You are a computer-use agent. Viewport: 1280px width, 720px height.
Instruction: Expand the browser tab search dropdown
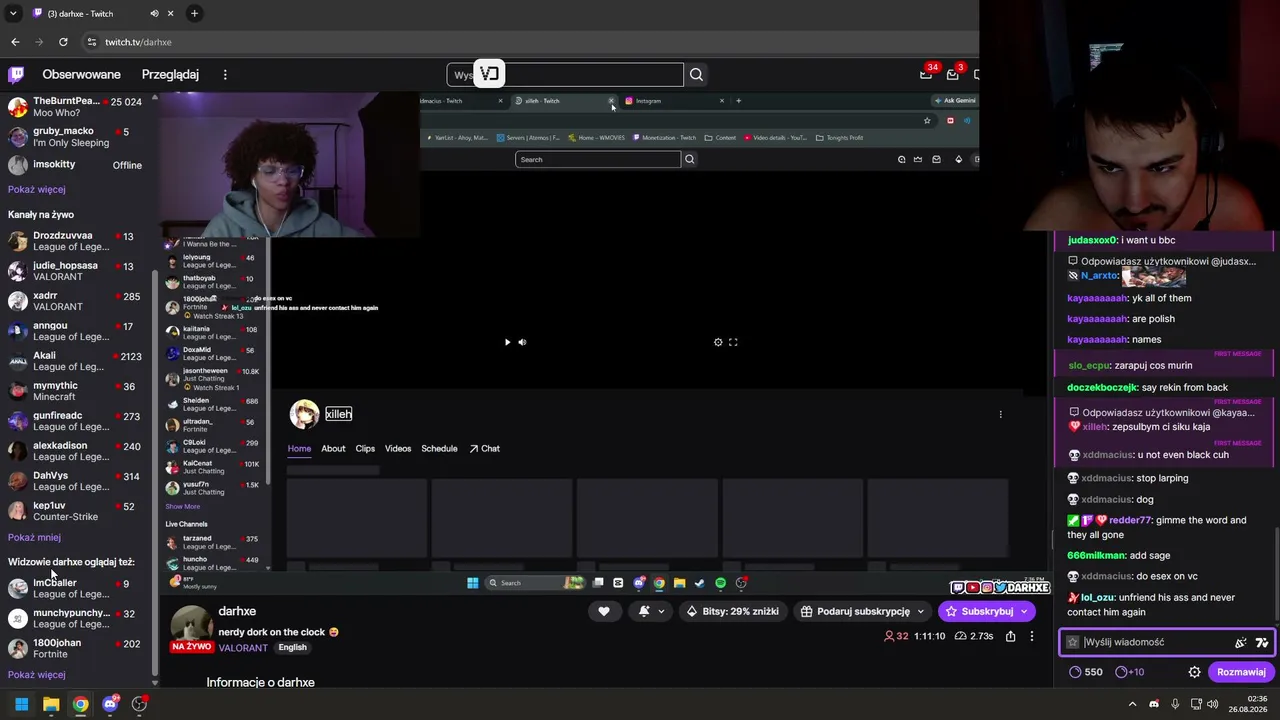click(13, 14)
